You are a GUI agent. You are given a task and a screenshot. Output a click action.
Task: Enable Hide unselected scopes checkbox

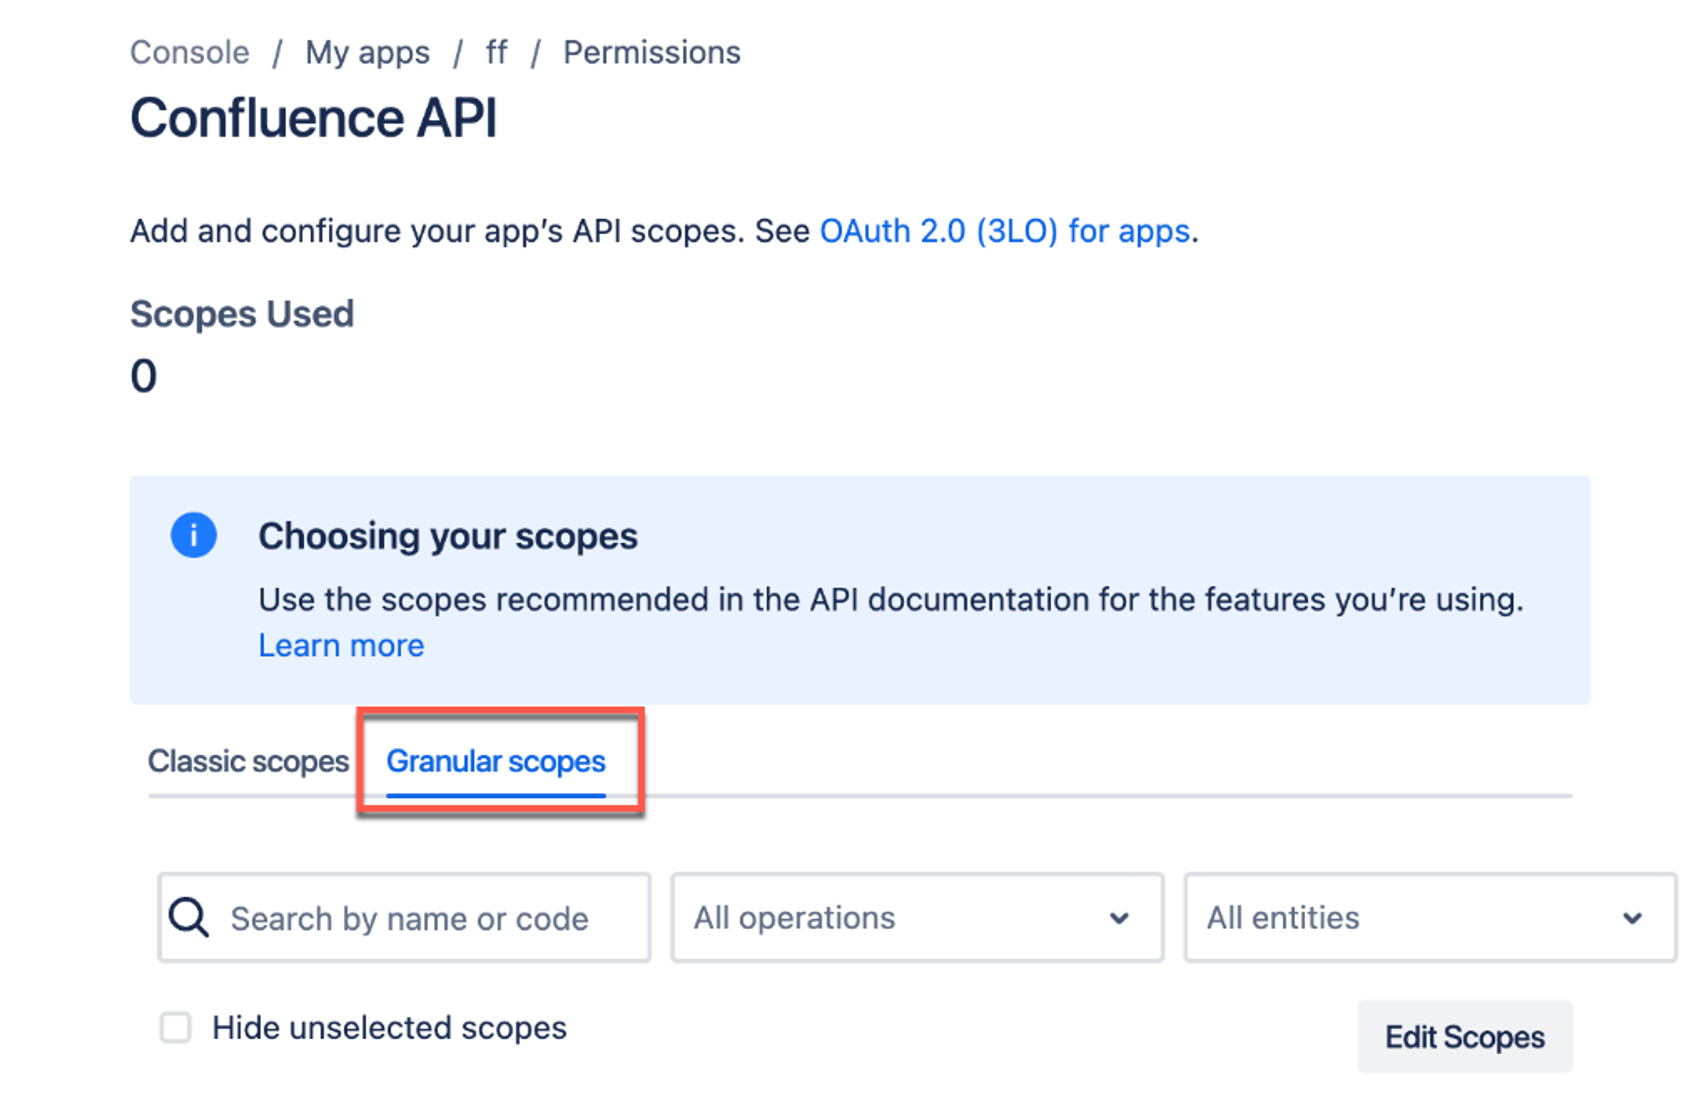pos(176,1027)
